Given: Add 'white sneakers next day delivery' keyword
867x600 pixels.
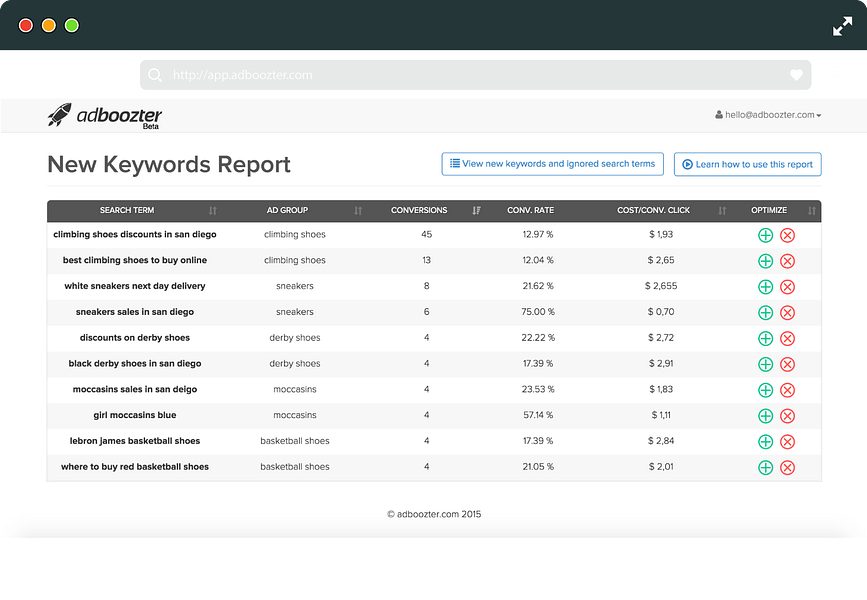Looking at the screenshot, I should tap(765, 287).
